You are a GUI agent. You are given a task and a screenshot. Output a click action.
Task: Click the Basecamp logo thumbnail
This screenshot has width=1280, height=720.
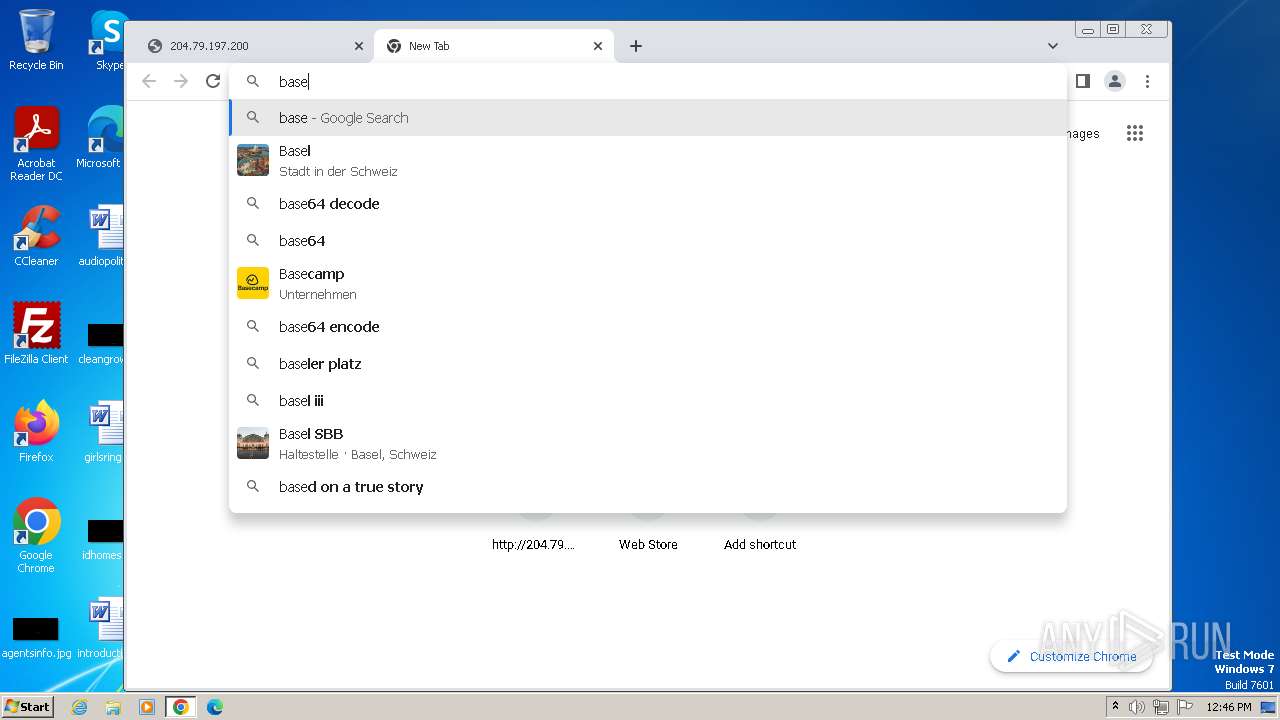tap(253, 283)
